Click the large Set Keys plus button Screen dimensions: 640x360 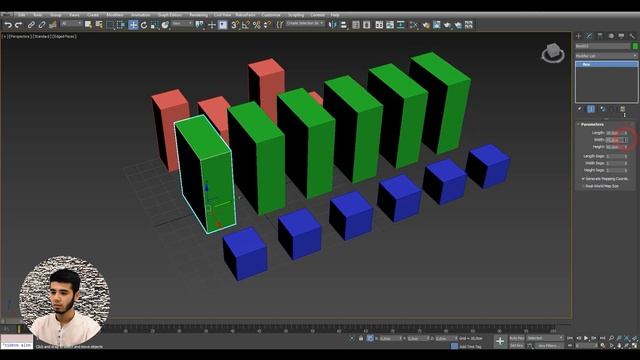[500, 342]
